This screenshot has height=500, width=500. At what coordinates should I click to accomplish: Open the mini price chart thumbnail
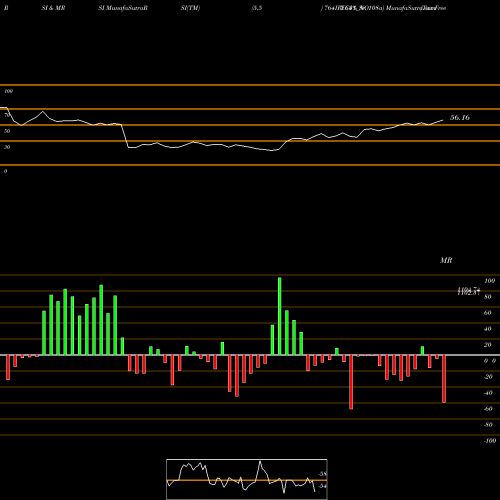pyautogui.click(x=247, y=479)
